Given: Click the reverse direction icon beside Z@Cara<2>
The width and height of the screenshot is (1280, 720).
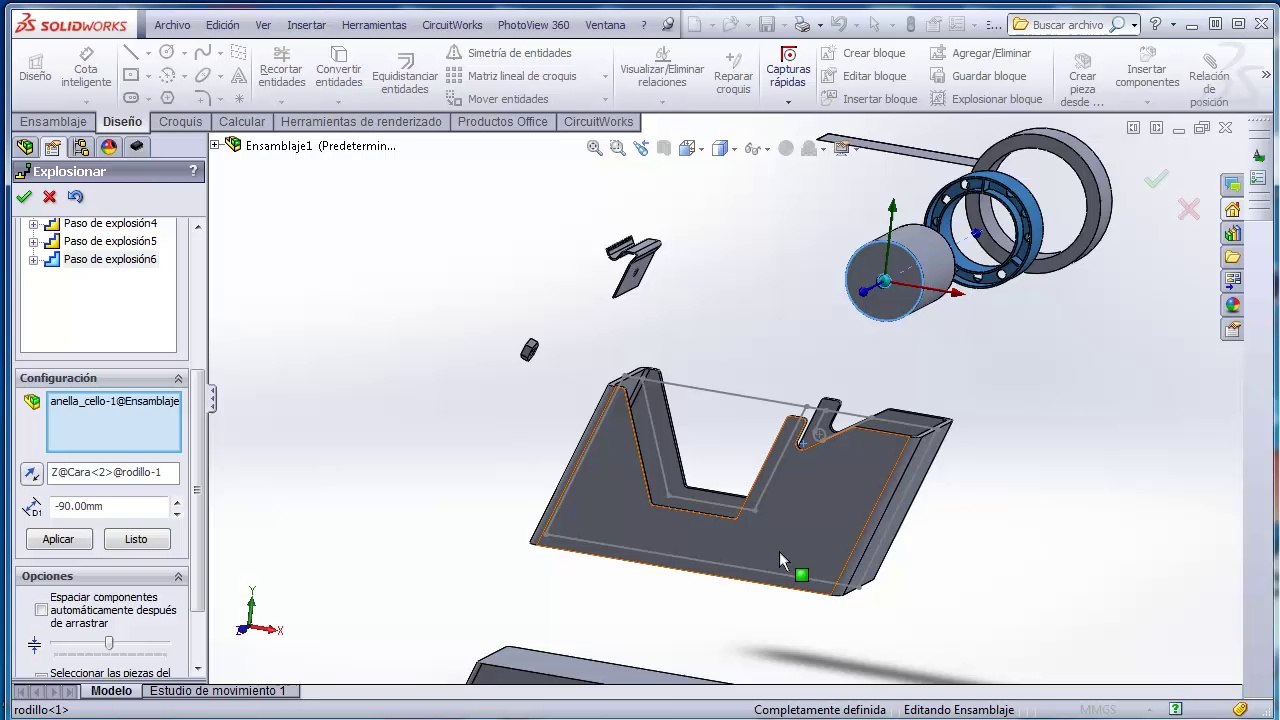Looking at the screenshot, I should coord(32,473).
